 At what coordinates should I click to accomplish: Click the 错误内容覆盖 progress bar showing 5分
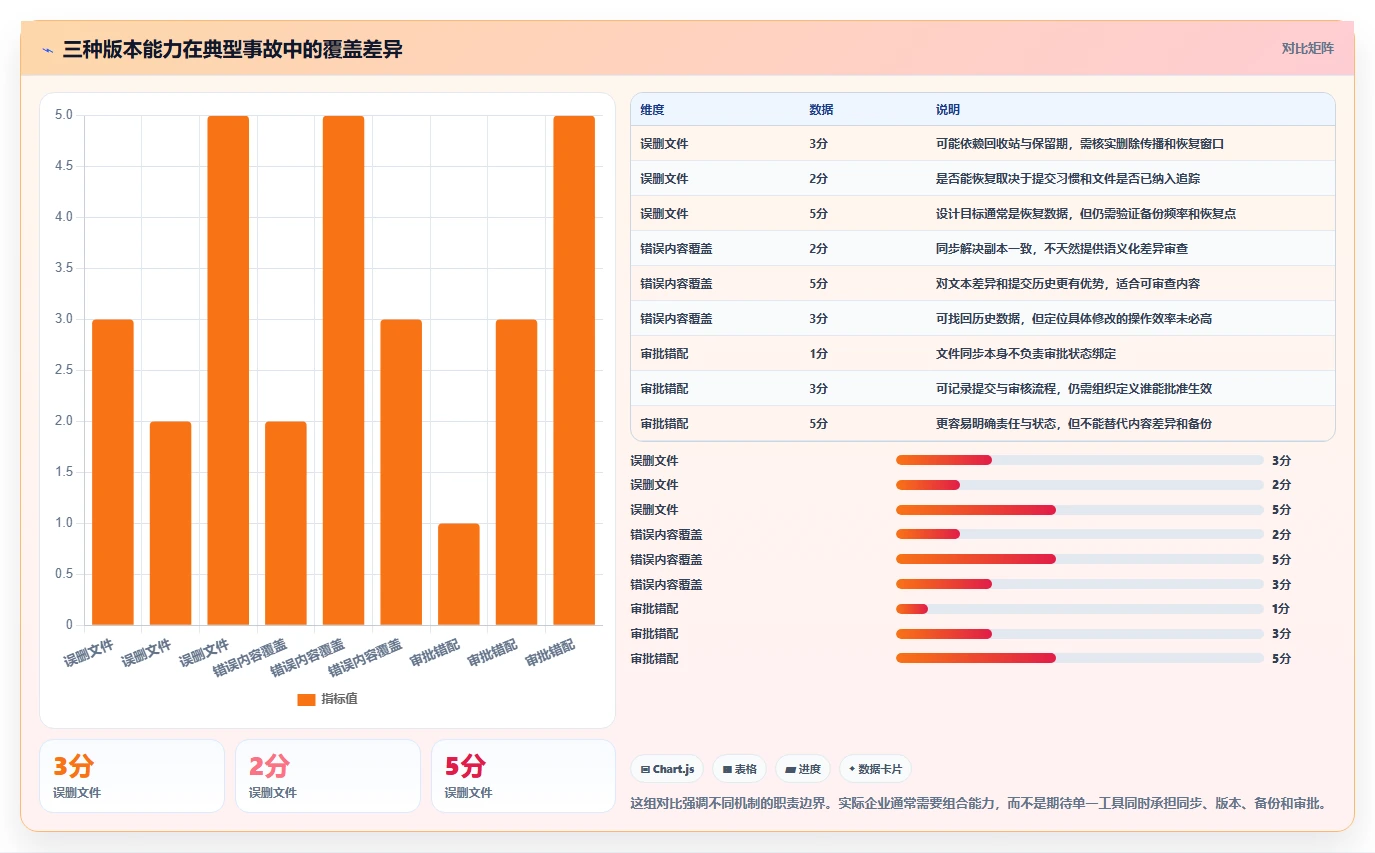click(1080, 559)
